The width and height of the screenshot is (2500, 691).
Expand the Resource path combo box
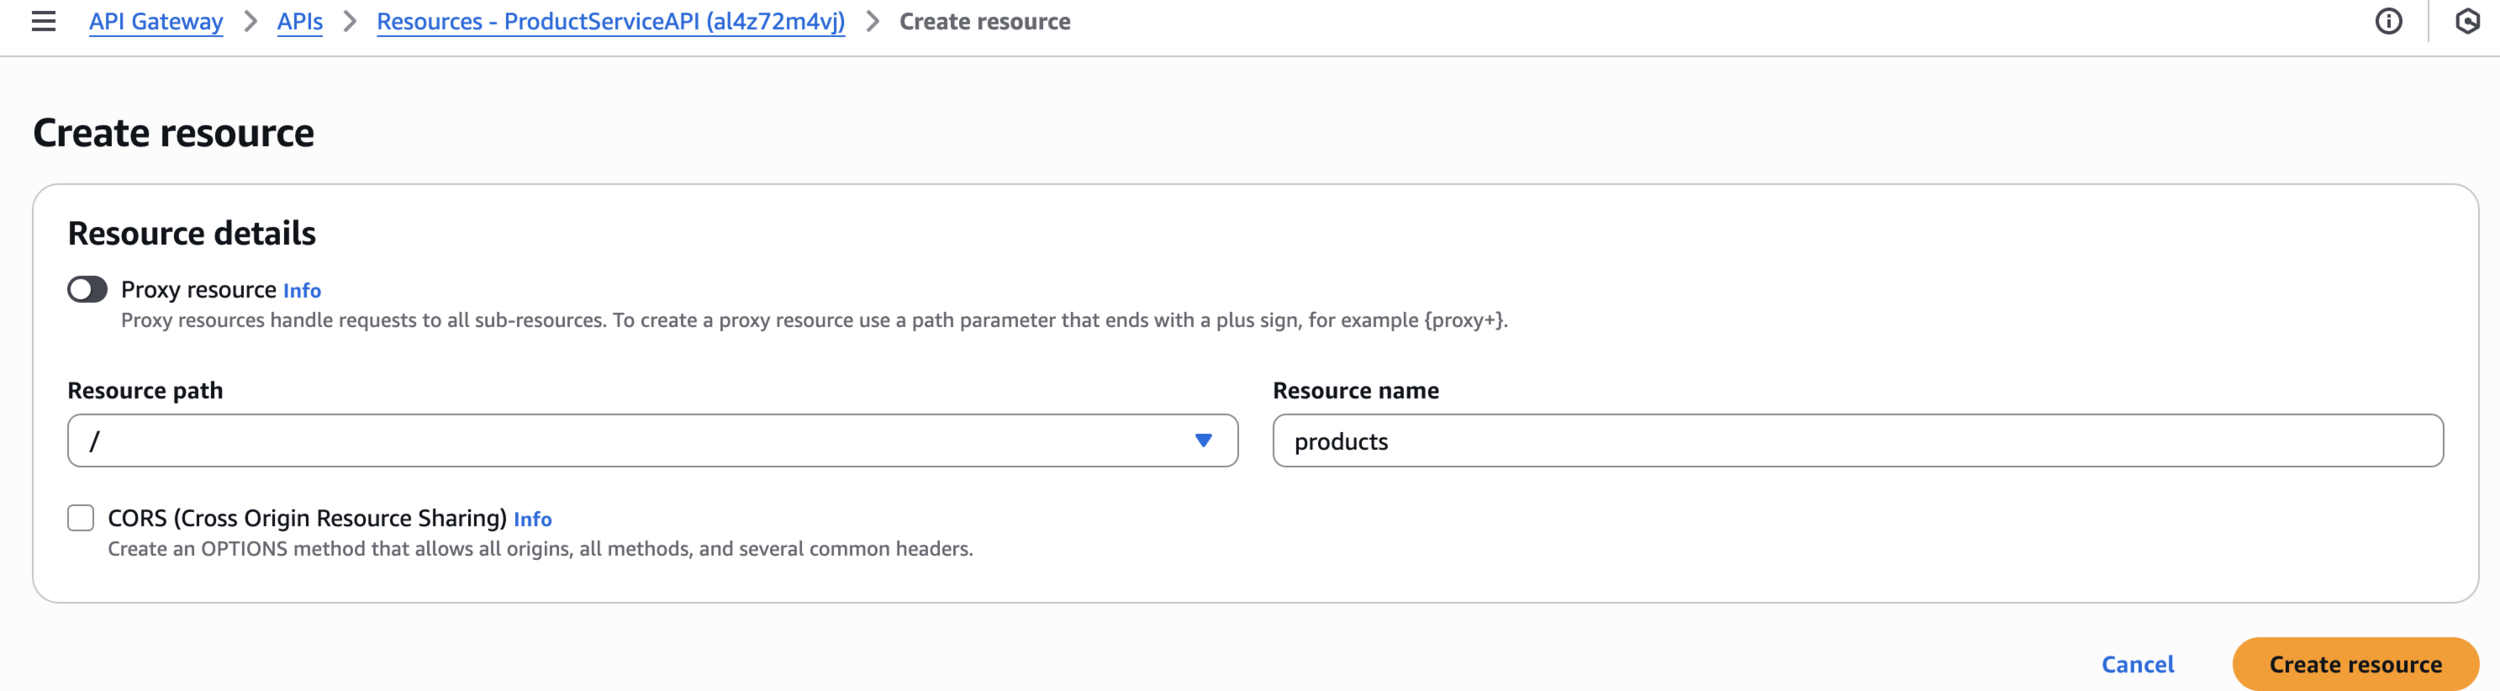(x=652, y=441)
